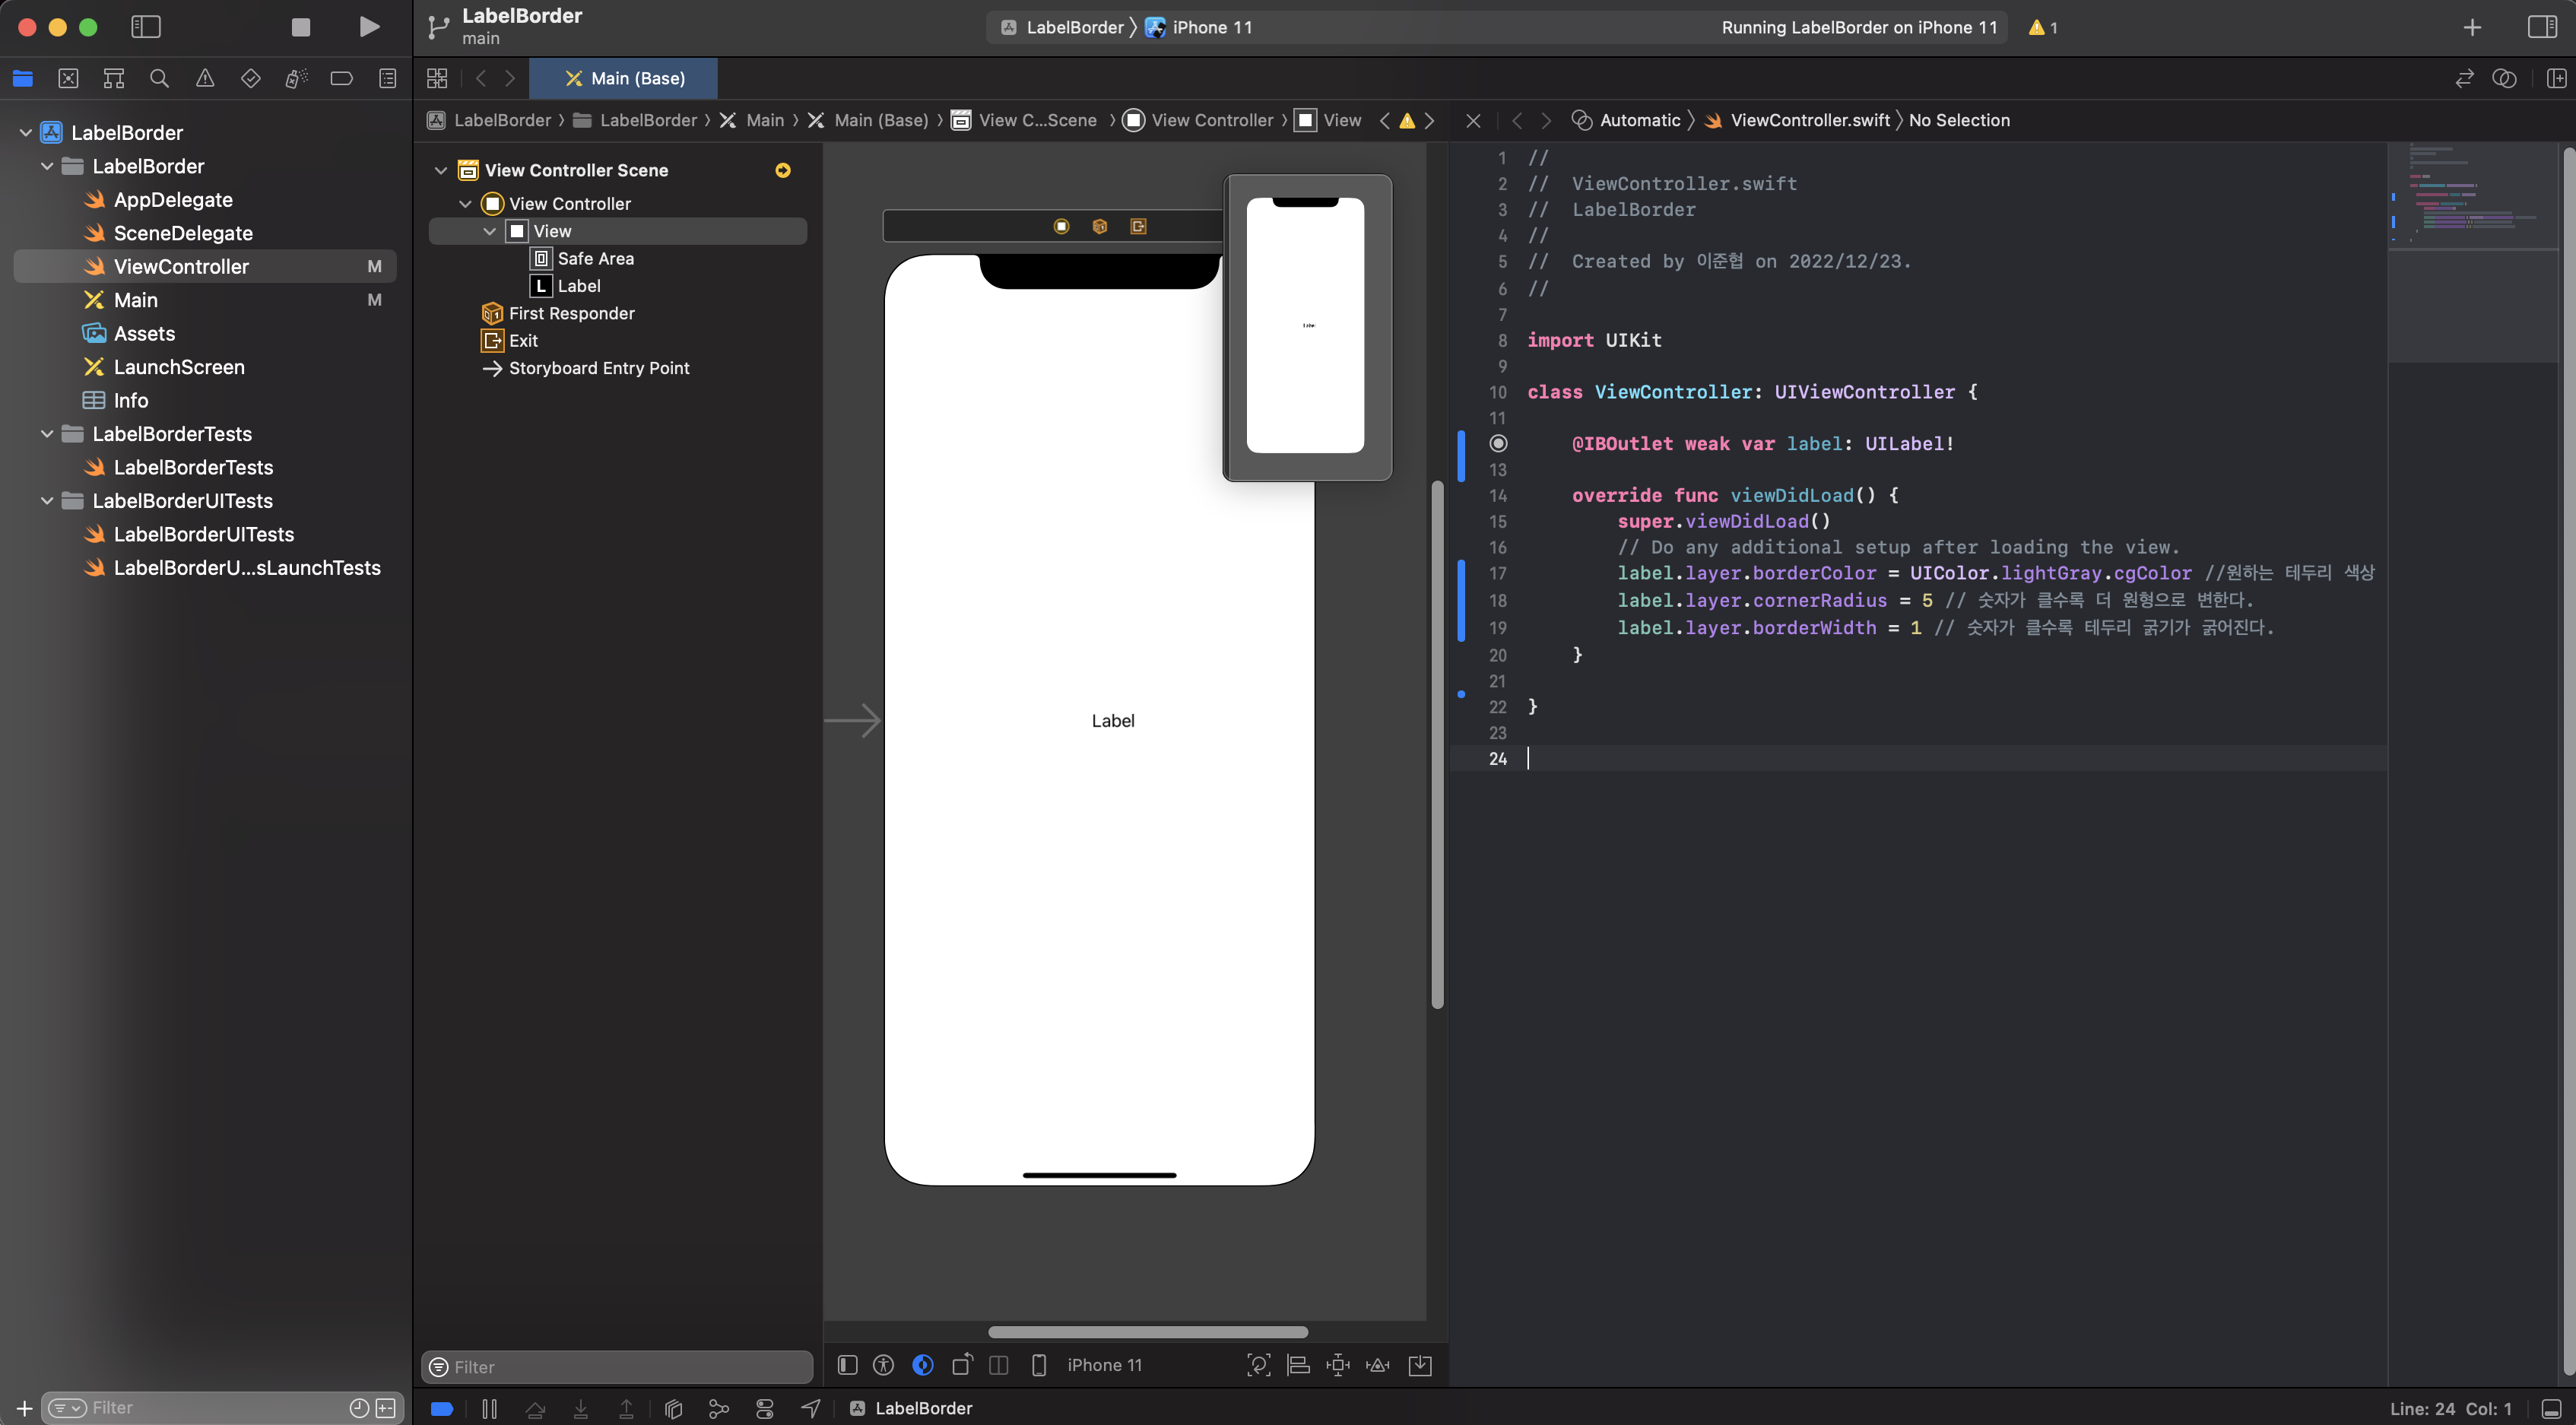This screenshot has height=1425, width=2576.
Task: Collapse the View item in outline
Action: click(490, 231)
